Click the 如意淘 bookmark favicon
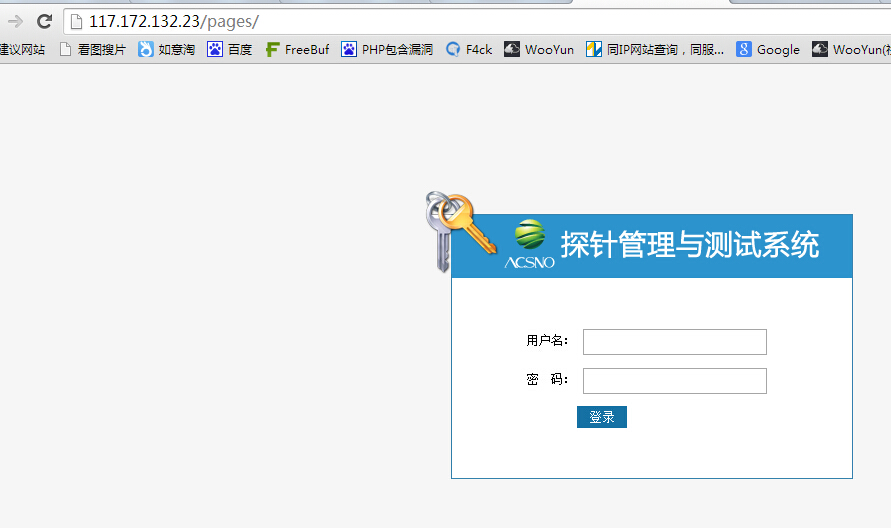Image resolution: width=891 pixels, height=528 pixels. click(146, 50)
